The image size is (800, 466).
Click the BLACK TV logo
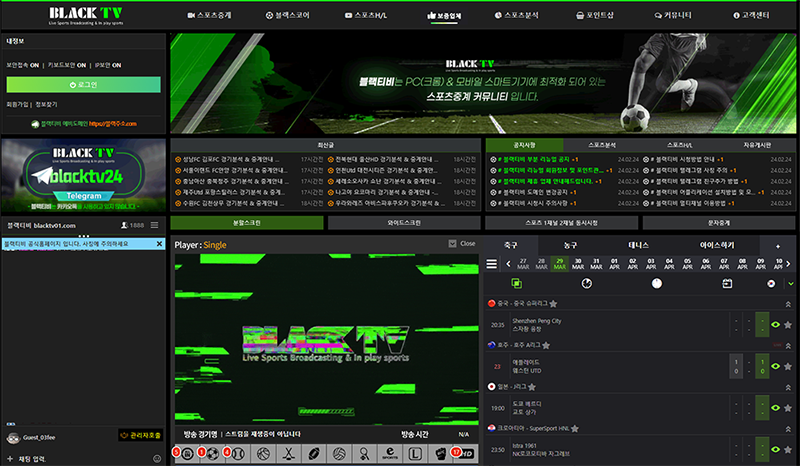point(86,15)
